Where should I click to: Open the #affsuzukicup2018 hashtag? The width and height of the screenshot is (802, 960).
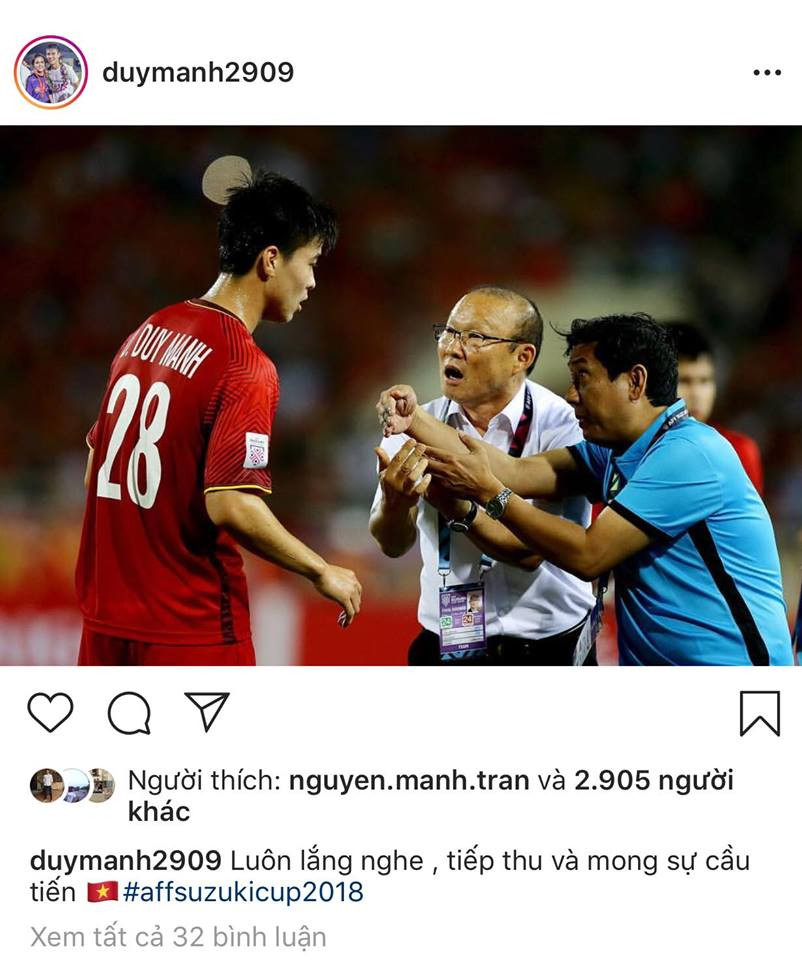pyautogui.click(x=243, y=891)
